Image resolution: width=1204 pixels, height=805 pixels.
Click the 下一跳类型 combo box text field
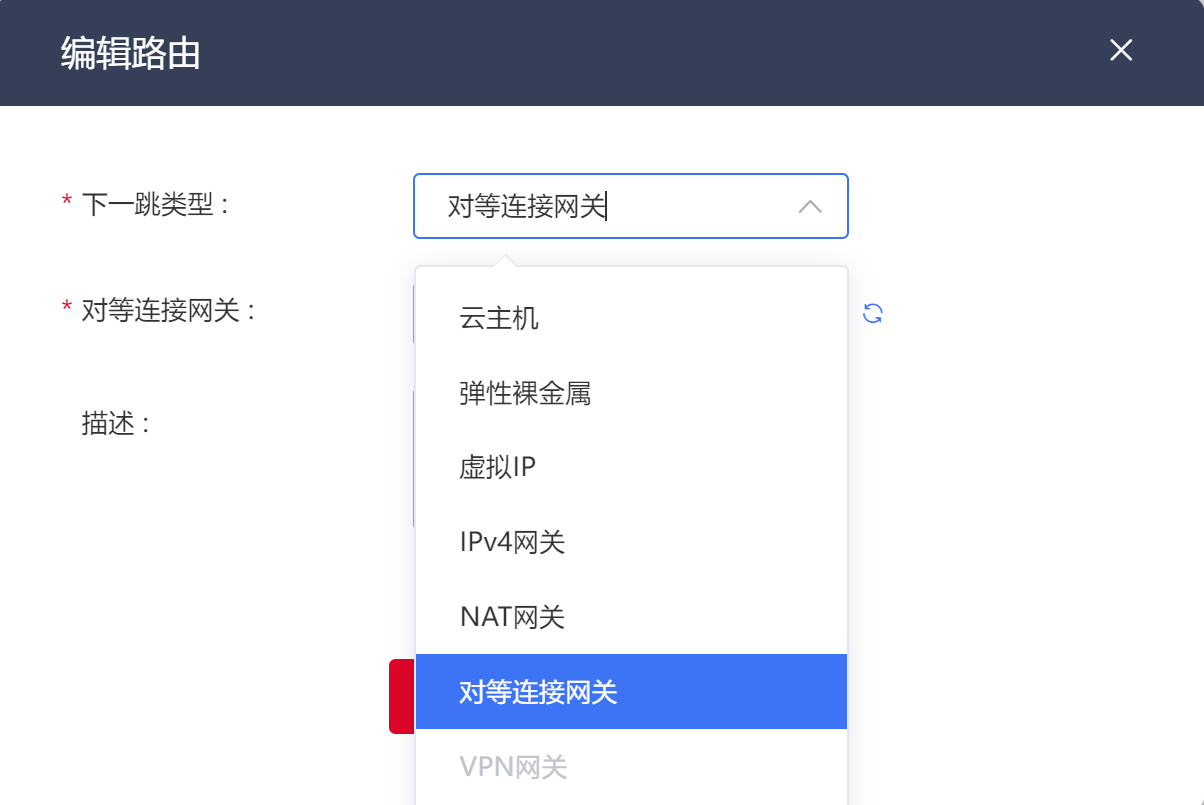pos(600,207)
